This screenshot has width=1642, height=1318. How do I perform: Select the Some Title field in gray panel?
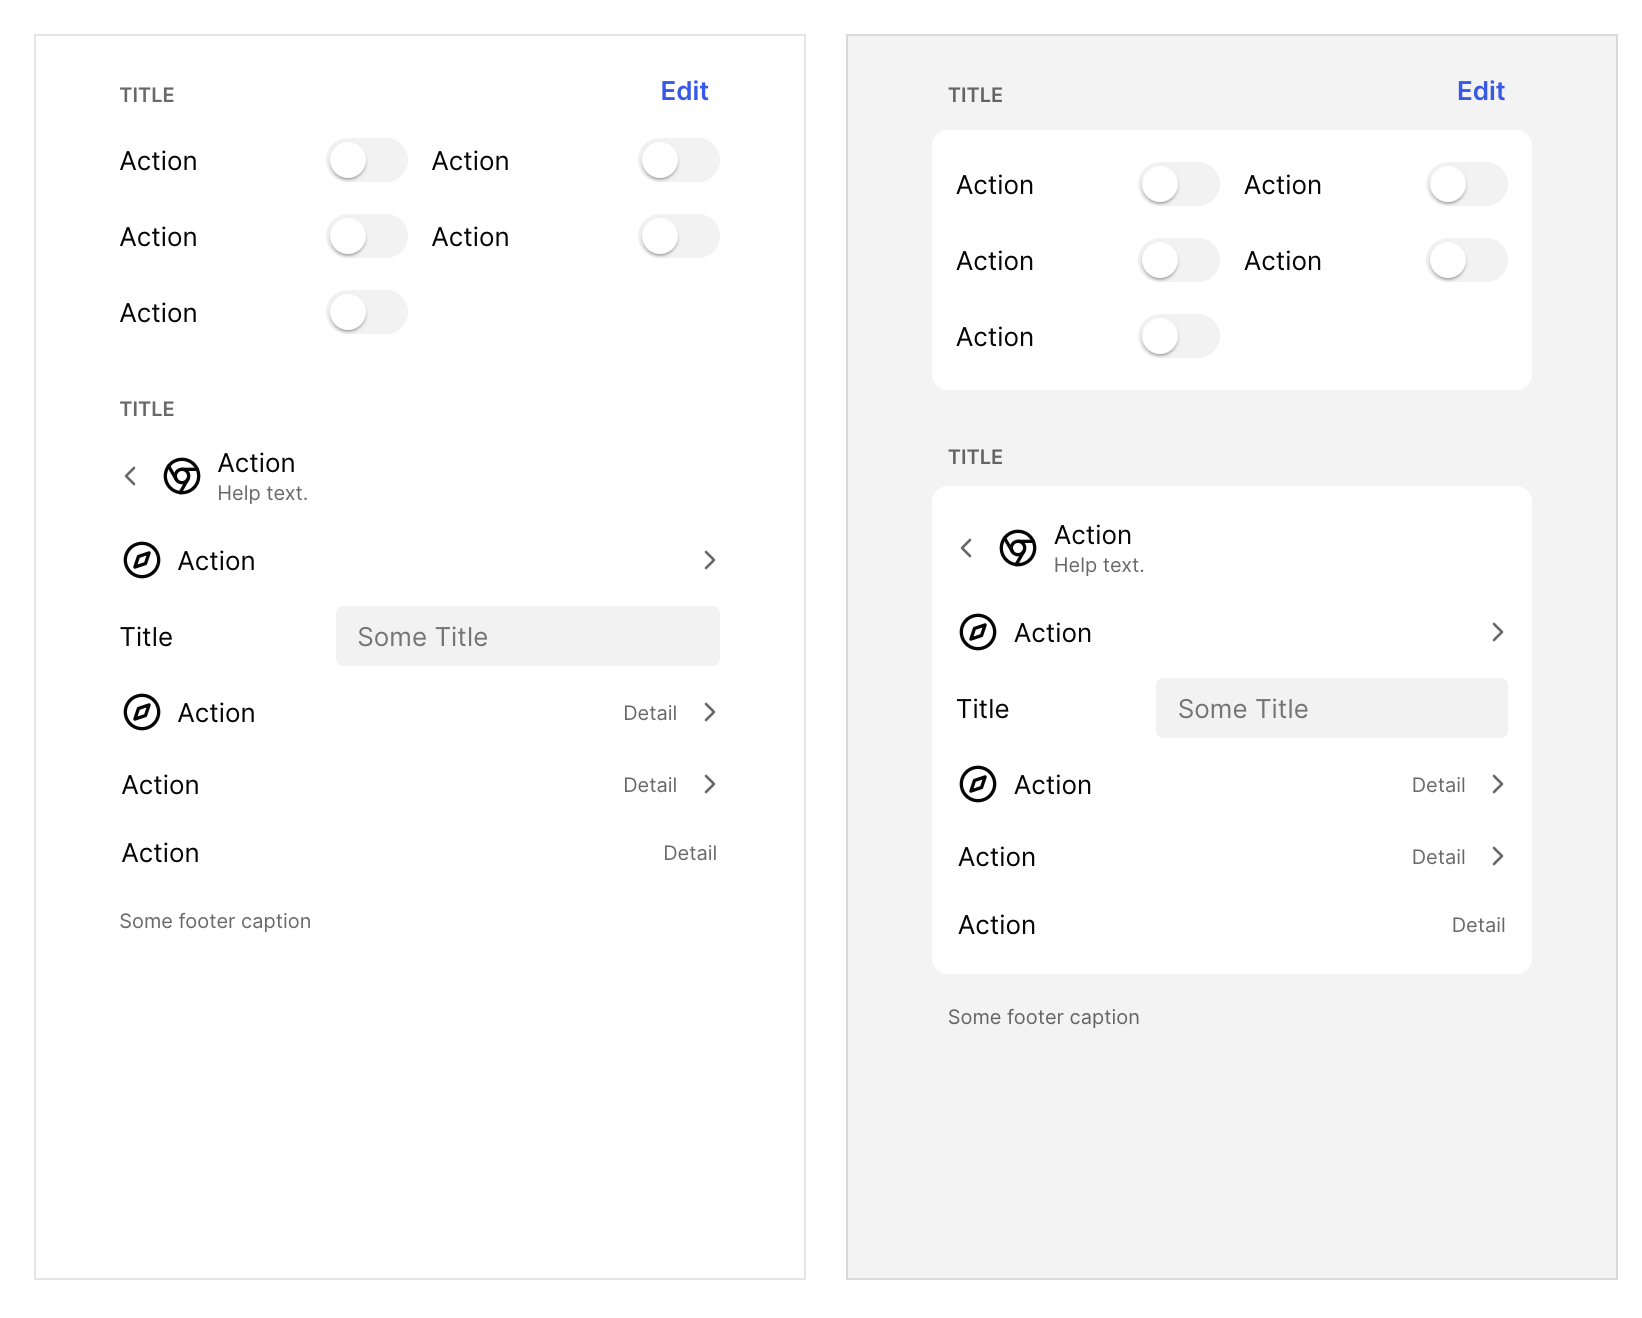(1331, 708)
